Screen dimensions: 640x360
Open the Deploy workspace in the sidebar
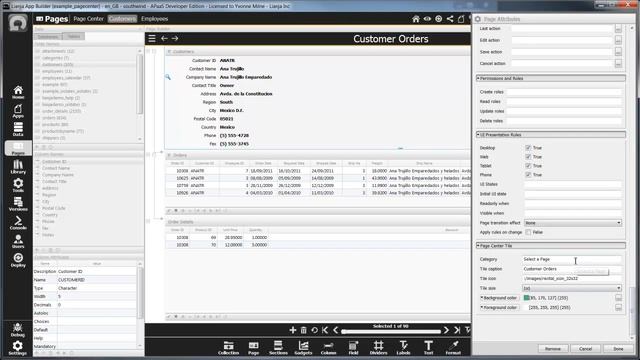point(18,260)
